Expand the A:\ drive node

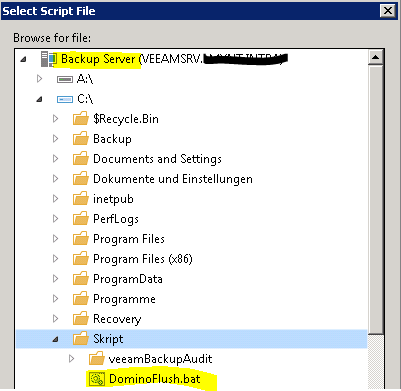pyautogui.click(x=39, y=79)
